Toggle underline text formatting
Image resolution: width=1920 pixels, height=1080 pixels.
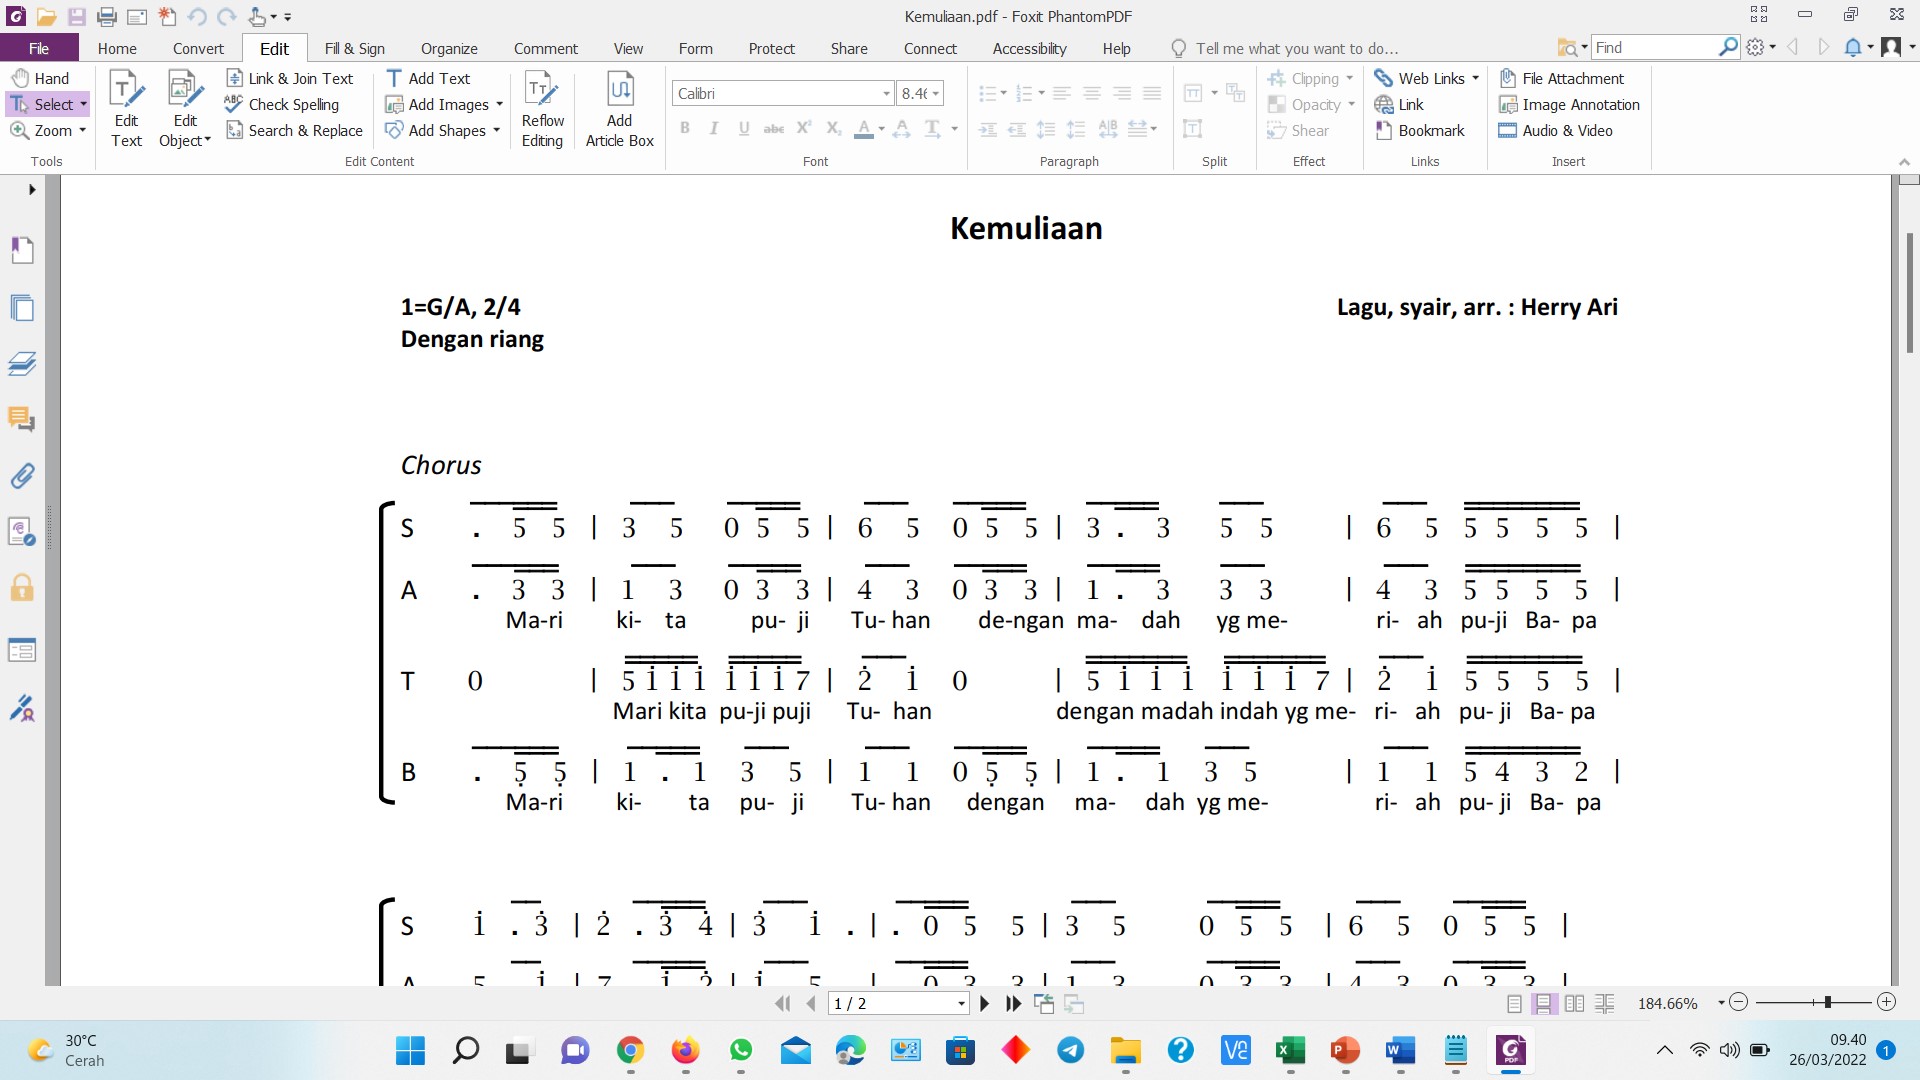744,128
